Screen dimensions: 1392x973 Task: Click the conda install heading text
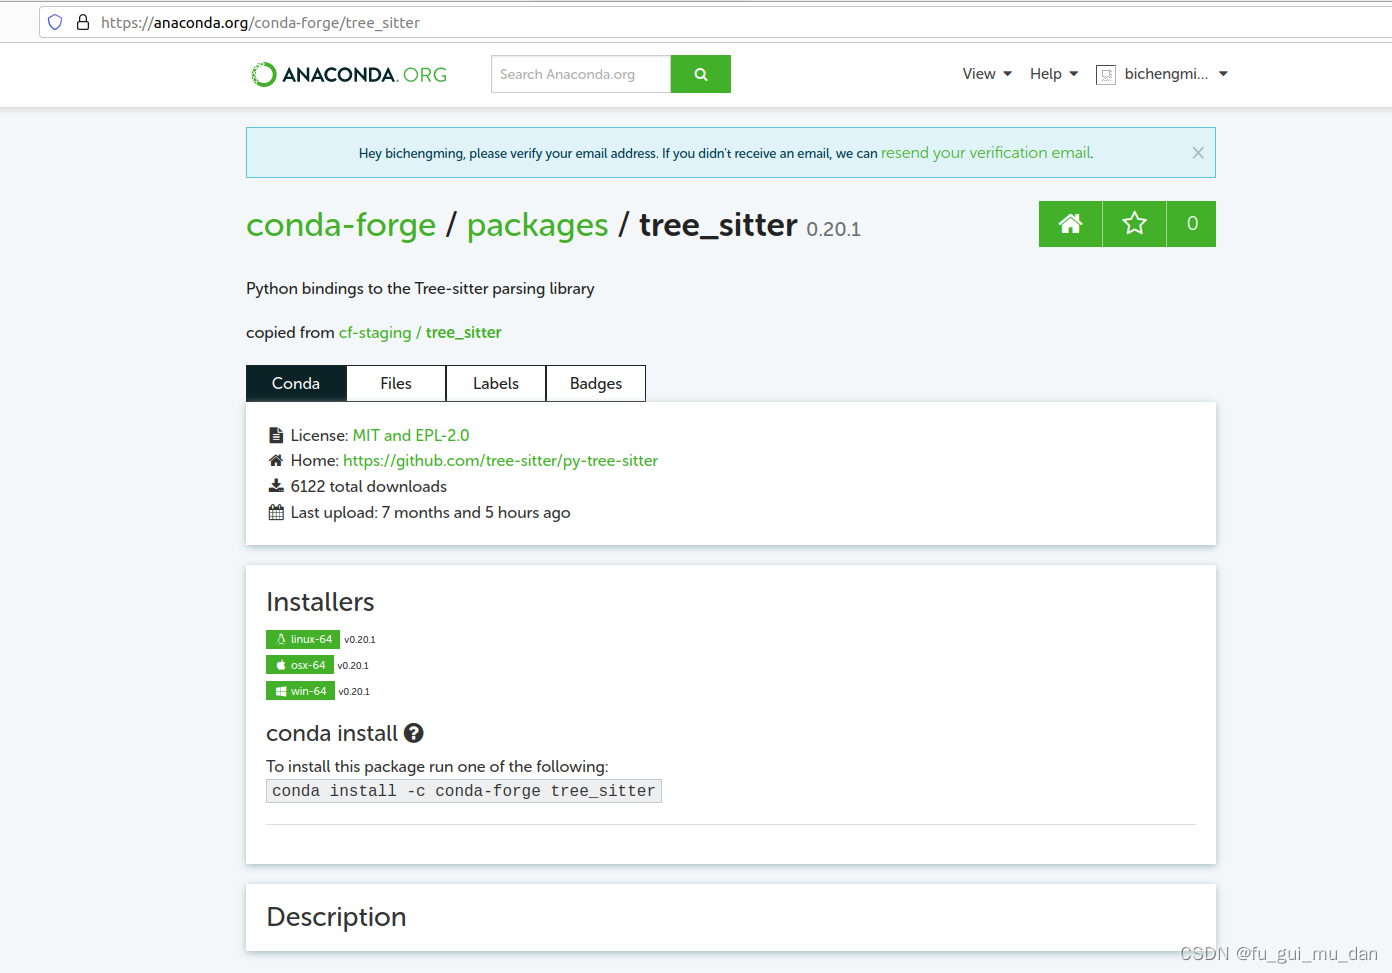pos(332,733)
